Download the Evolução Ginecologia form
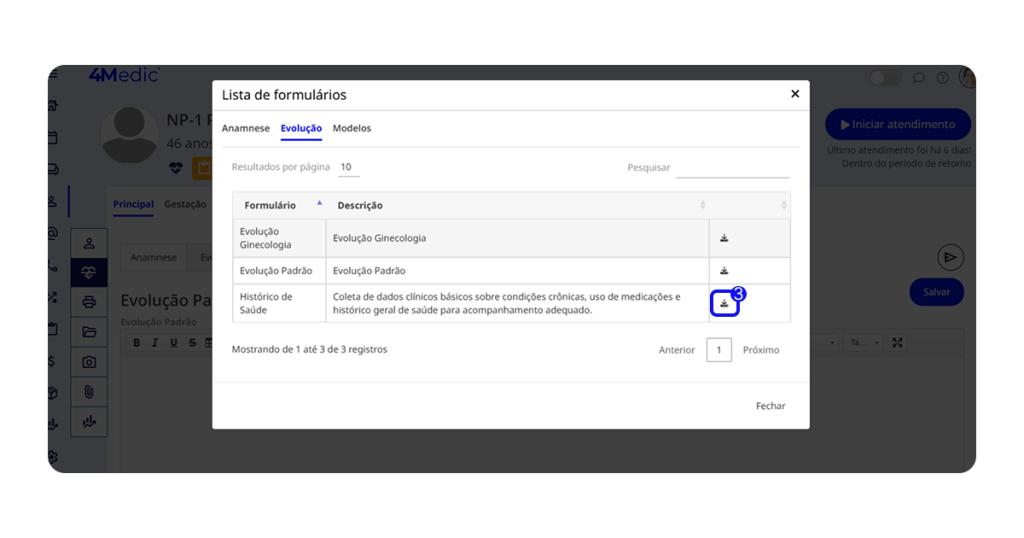The height and width of the screenshot is (538, 1024). coord(724,238)
